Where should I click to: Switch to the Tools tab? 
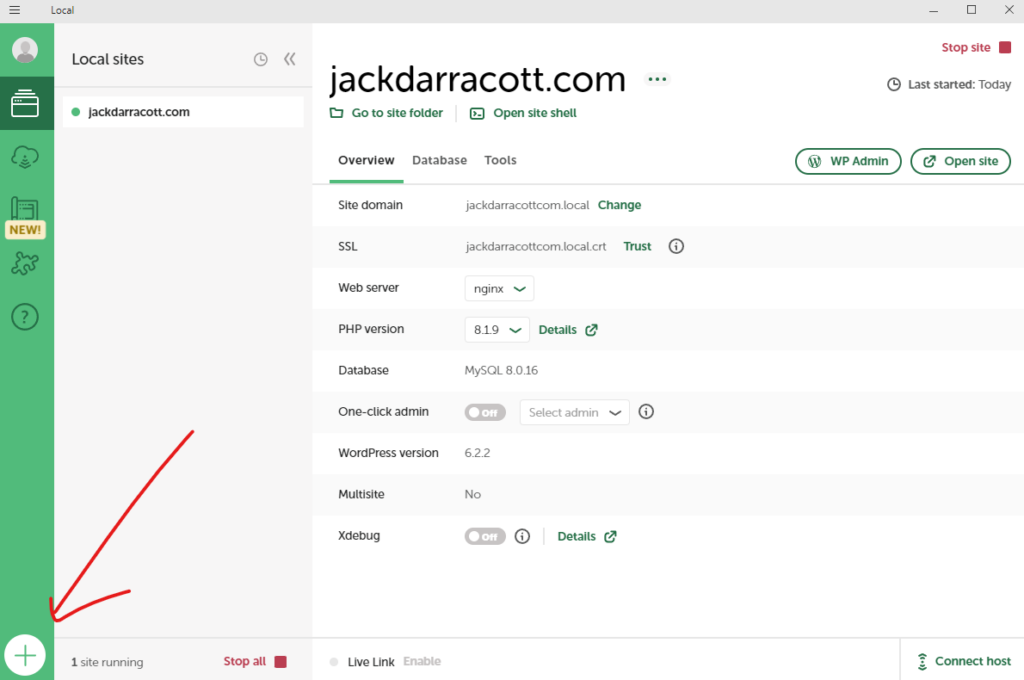click(x=500, y=160)
